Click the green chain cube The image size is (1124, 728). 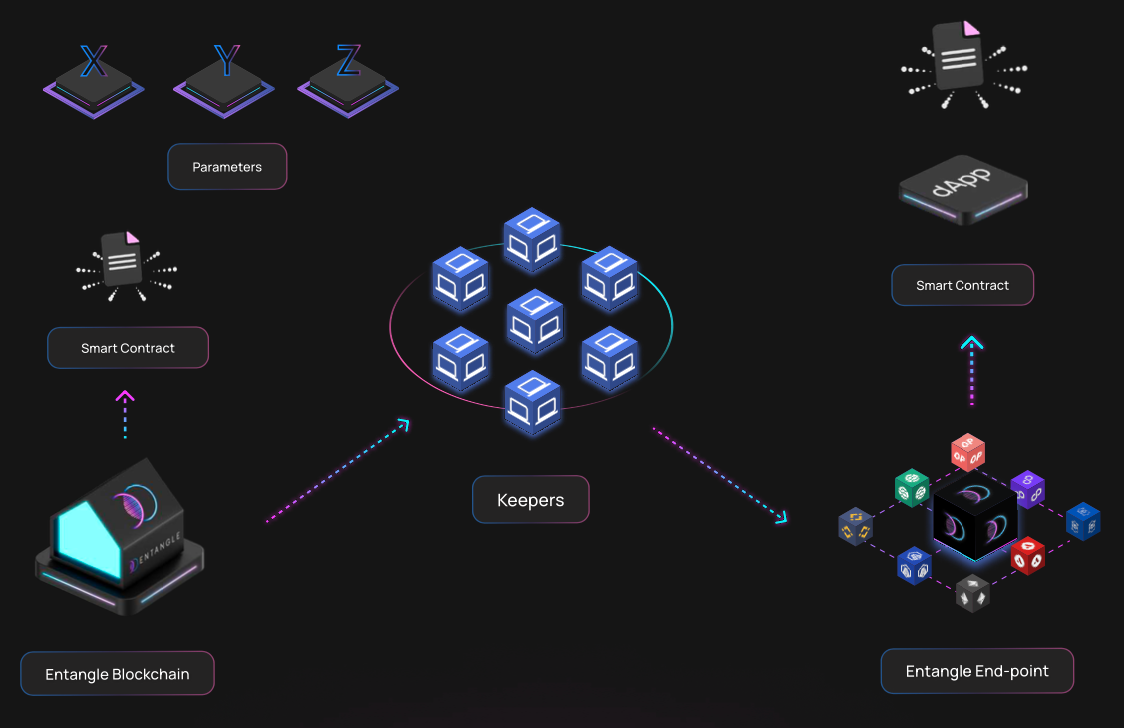[x=912, y=487]
